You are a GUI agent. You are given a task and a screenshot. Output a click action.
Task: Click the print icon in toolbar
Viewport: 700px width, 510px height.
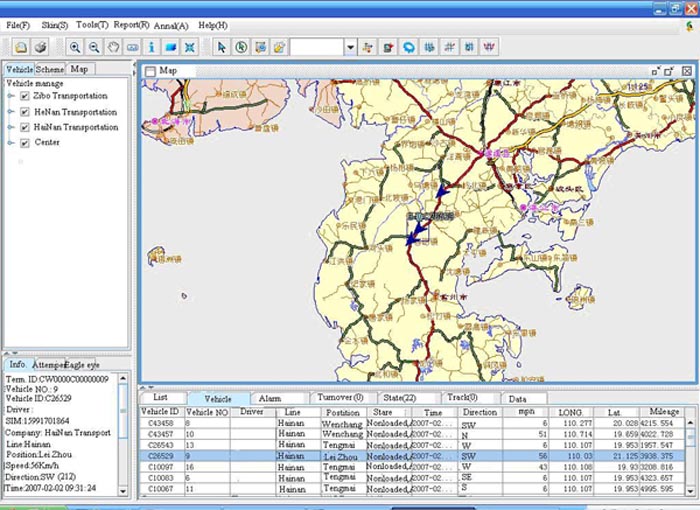pyautogui.click(x=41, y=47)
